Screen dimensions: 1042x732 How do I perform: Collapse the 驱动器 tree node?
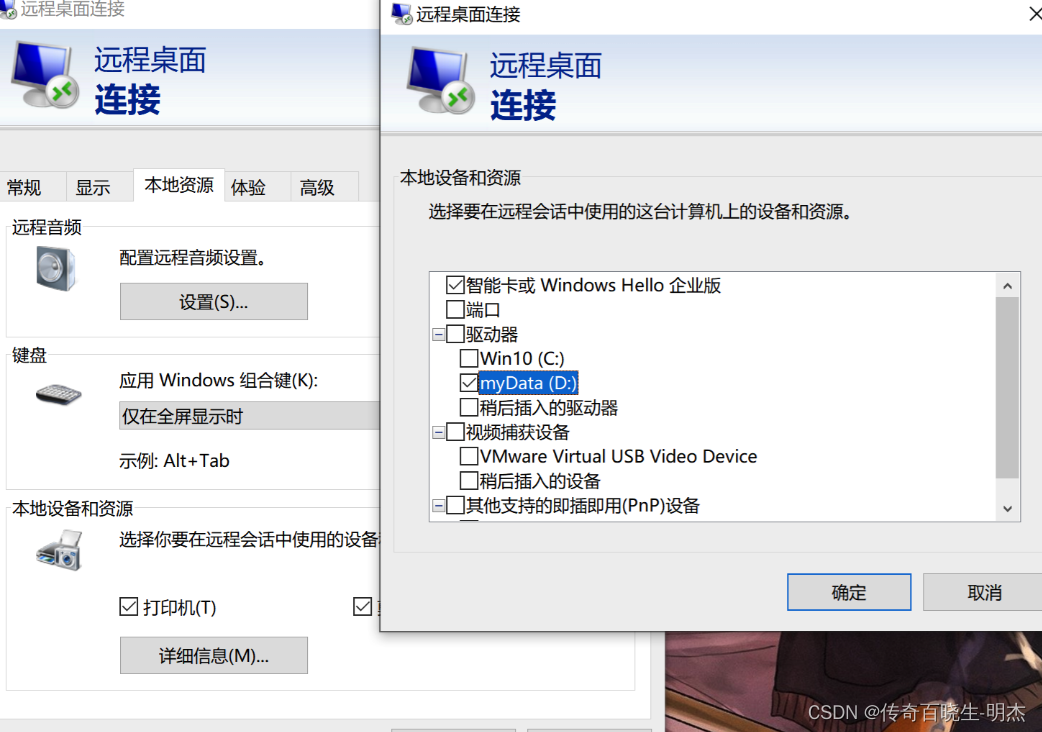coord(439,334)
